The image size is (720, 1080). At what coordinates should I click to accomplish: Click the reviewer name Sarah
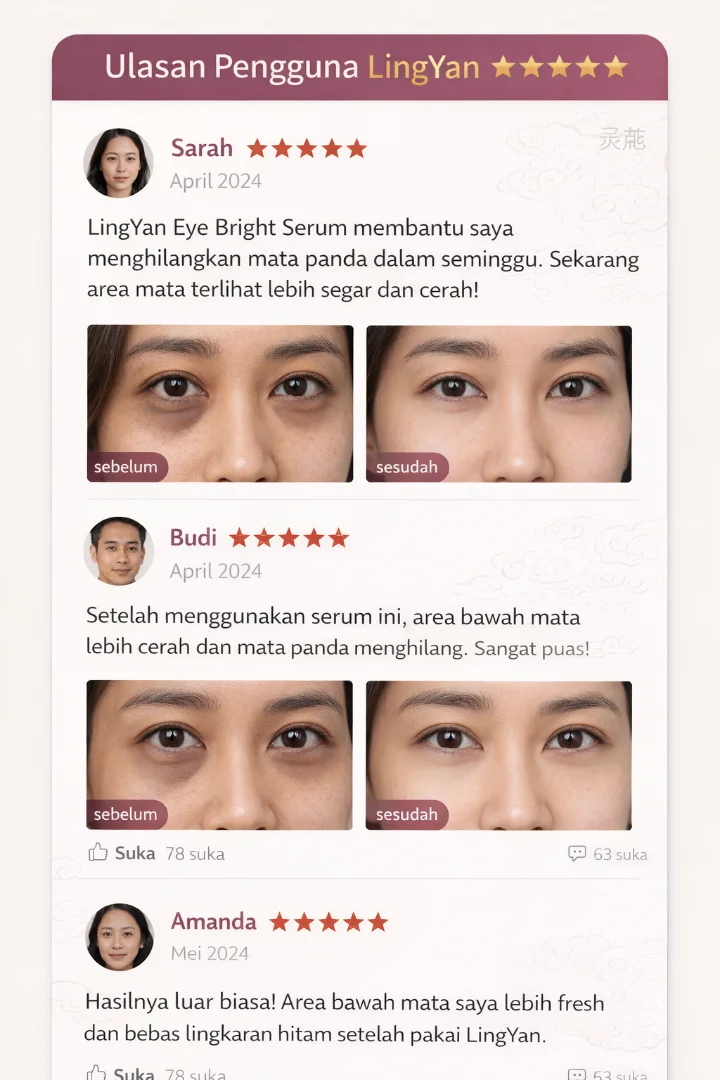201,148
